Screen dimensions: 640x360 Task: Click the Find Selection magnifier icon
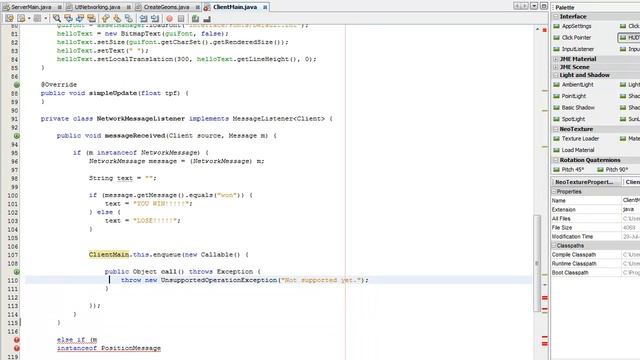57,18
